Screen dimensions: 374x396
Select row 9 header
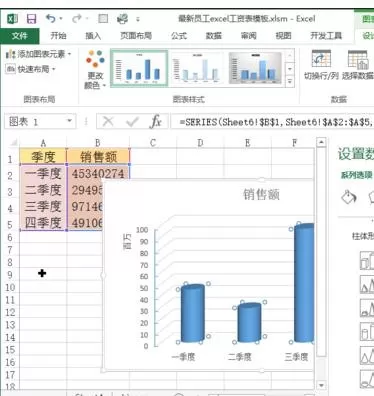10,275
